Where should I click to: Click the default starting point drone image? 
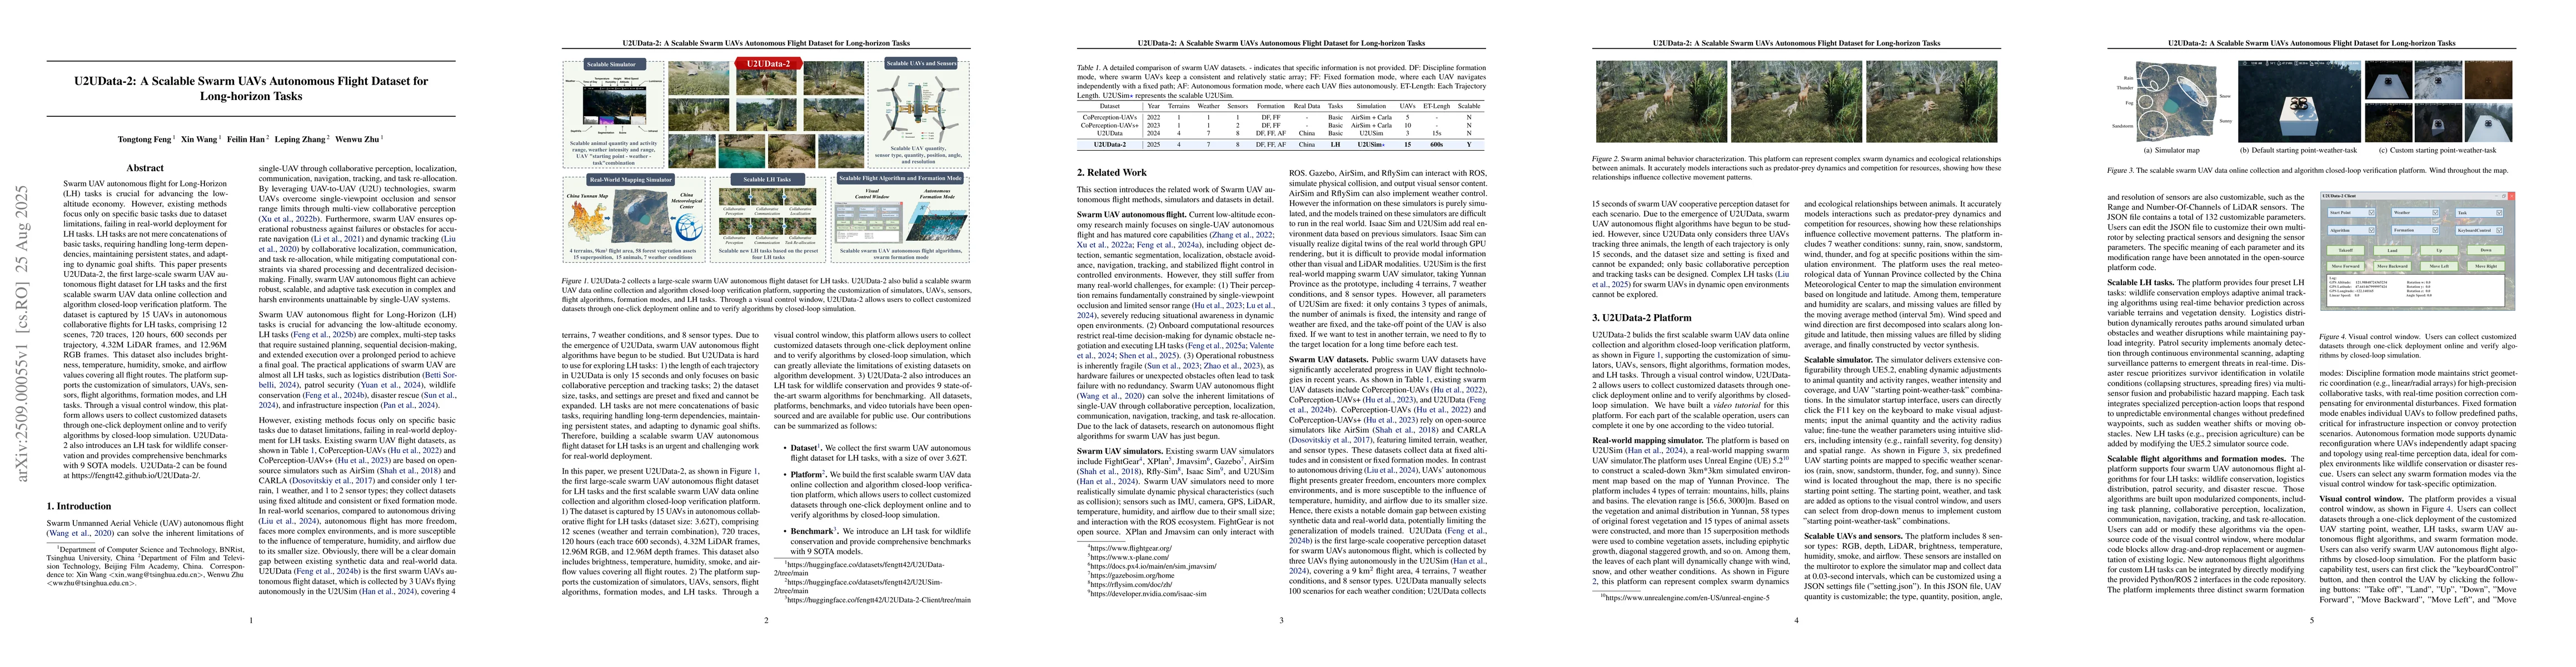[x=2299, y=102]
